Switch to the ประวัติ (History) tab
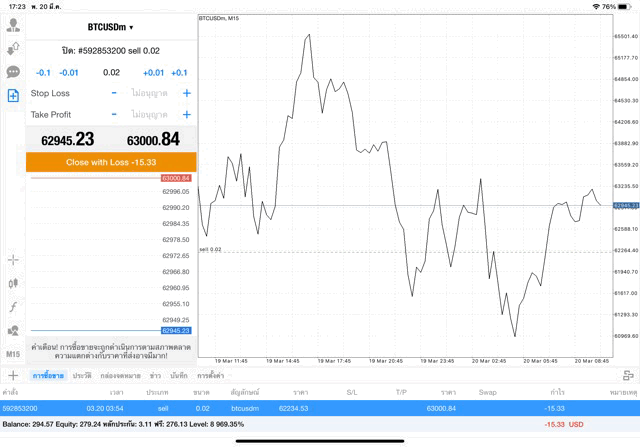The width and height of the screenshot is (640, 447). point(82,375)
